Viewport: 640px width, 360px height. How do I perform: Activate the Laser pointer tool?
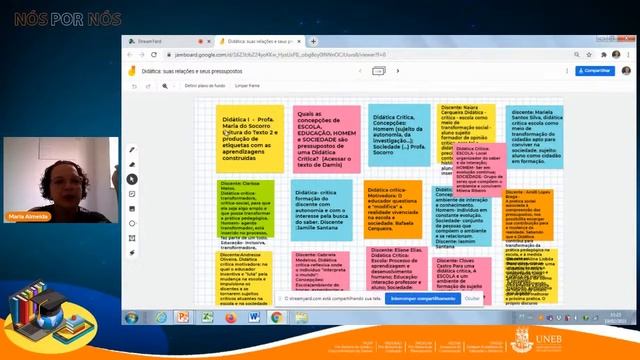coord(132,253)
